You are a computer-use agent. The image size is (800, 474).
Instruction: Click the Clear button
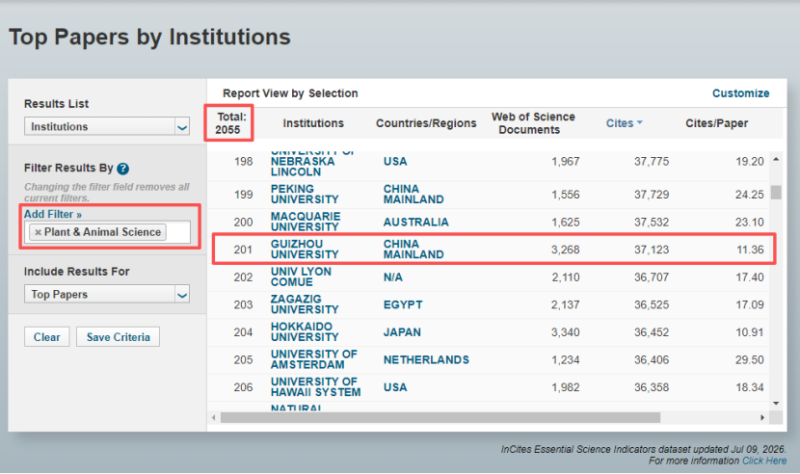[x=47, y=337]
